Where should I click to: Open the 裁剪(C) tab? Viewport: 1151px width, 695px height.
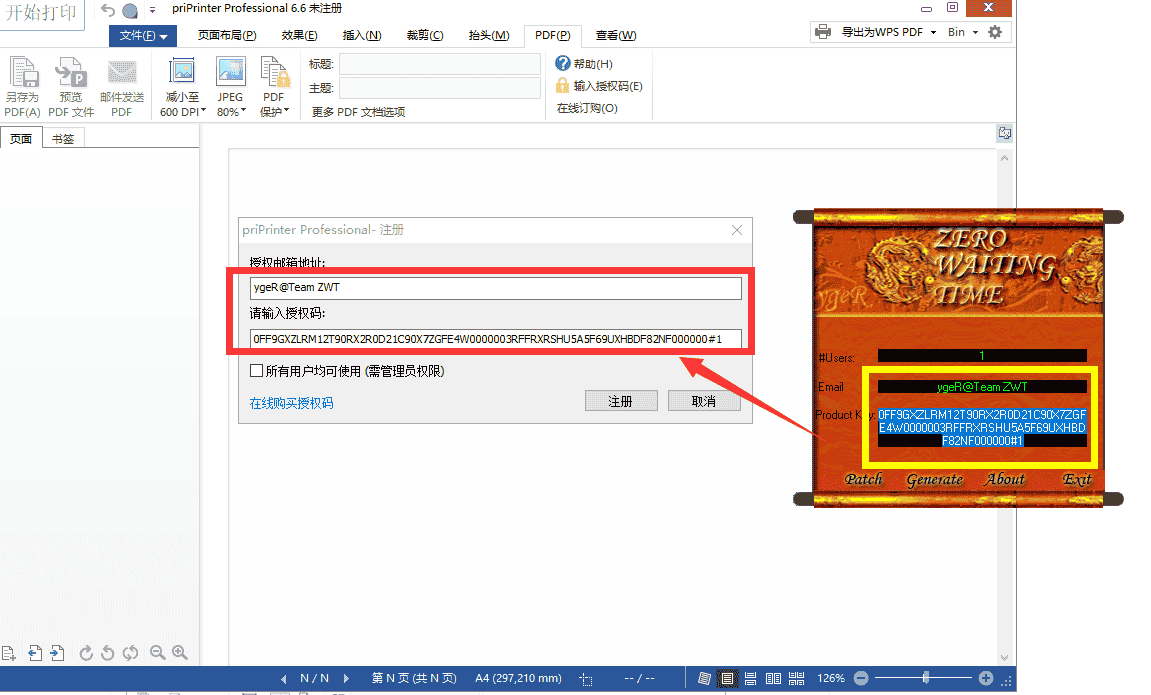click(425, 35)
